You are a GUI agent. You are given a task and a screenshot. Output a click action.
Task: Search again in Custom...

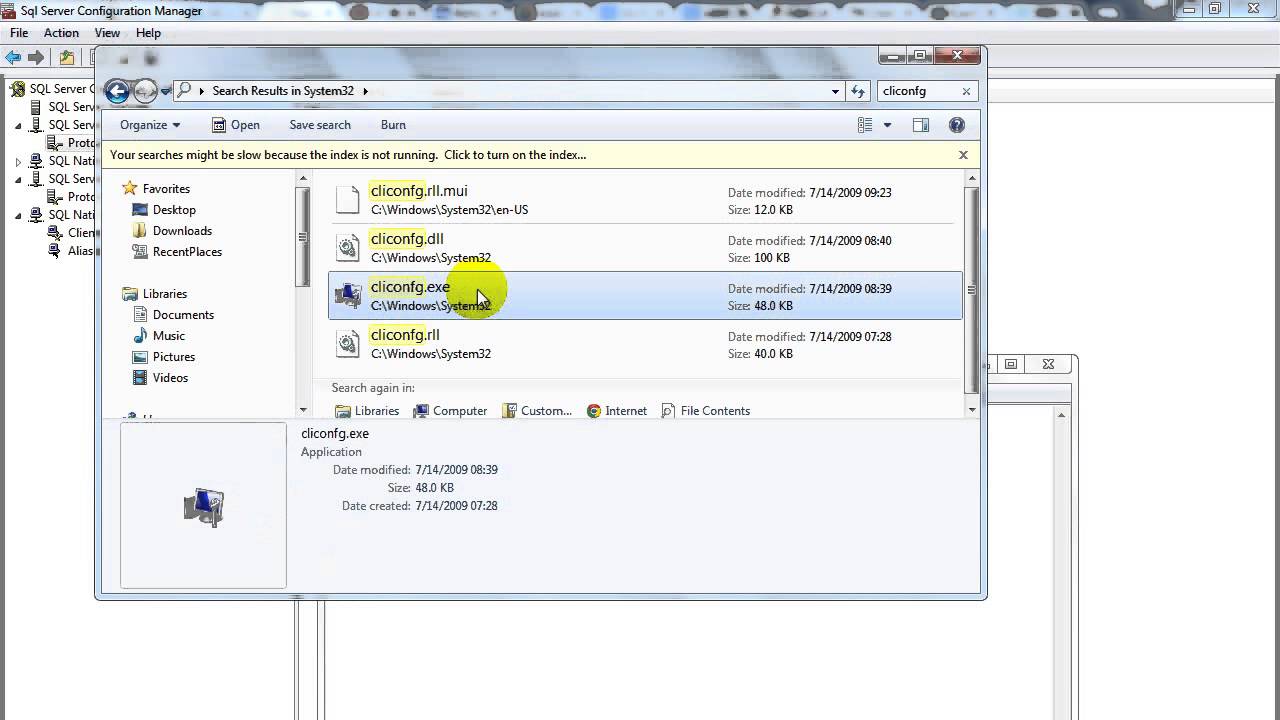[x=538, y=411]
